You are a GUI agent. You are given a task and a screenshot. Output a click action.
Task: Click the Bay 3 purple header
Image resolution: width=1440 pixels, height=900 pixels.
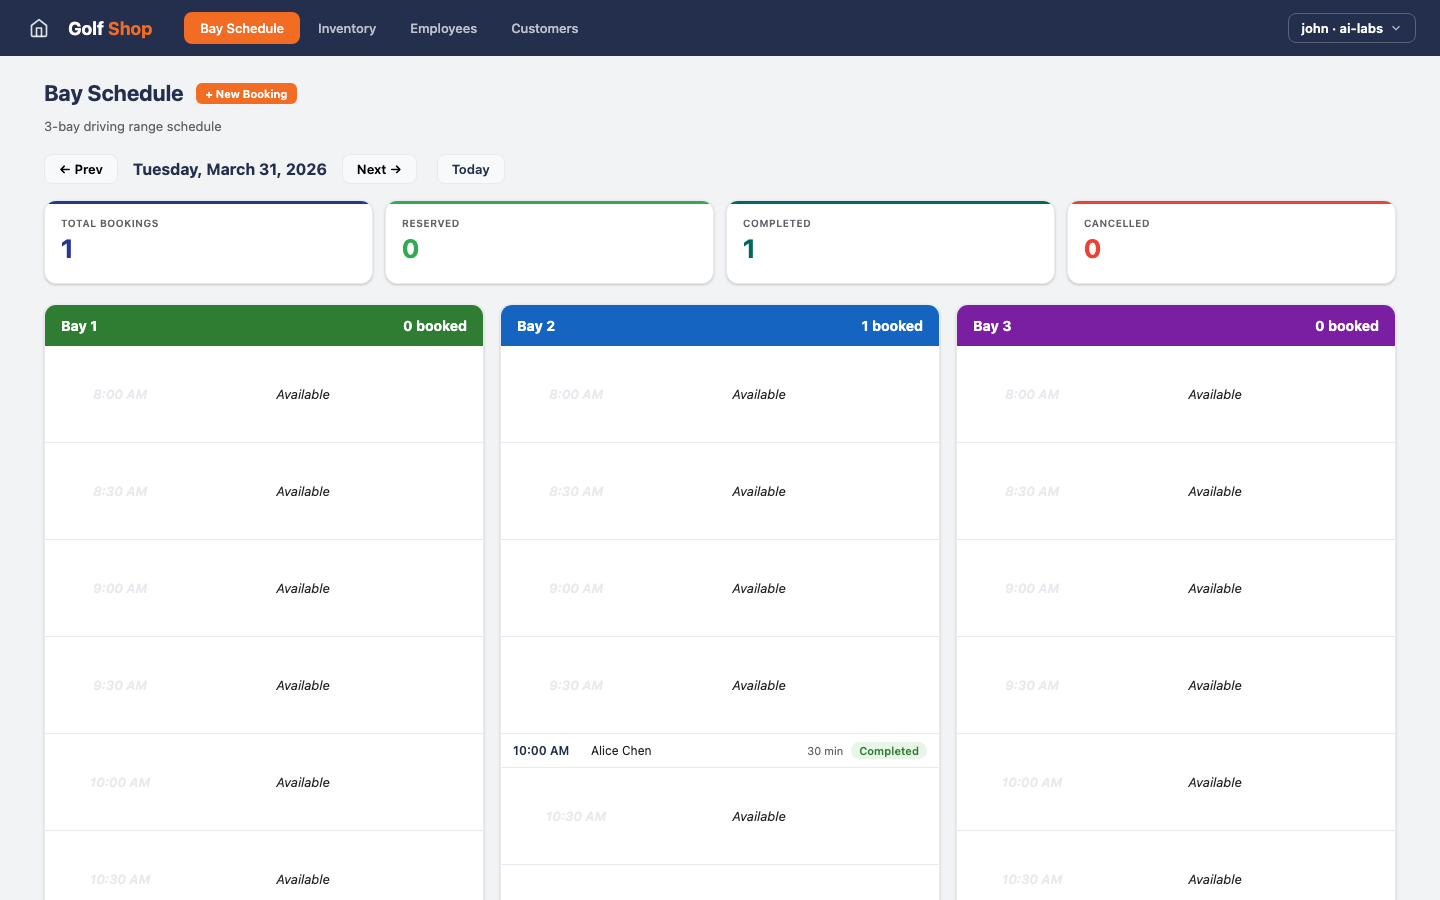1176,326
